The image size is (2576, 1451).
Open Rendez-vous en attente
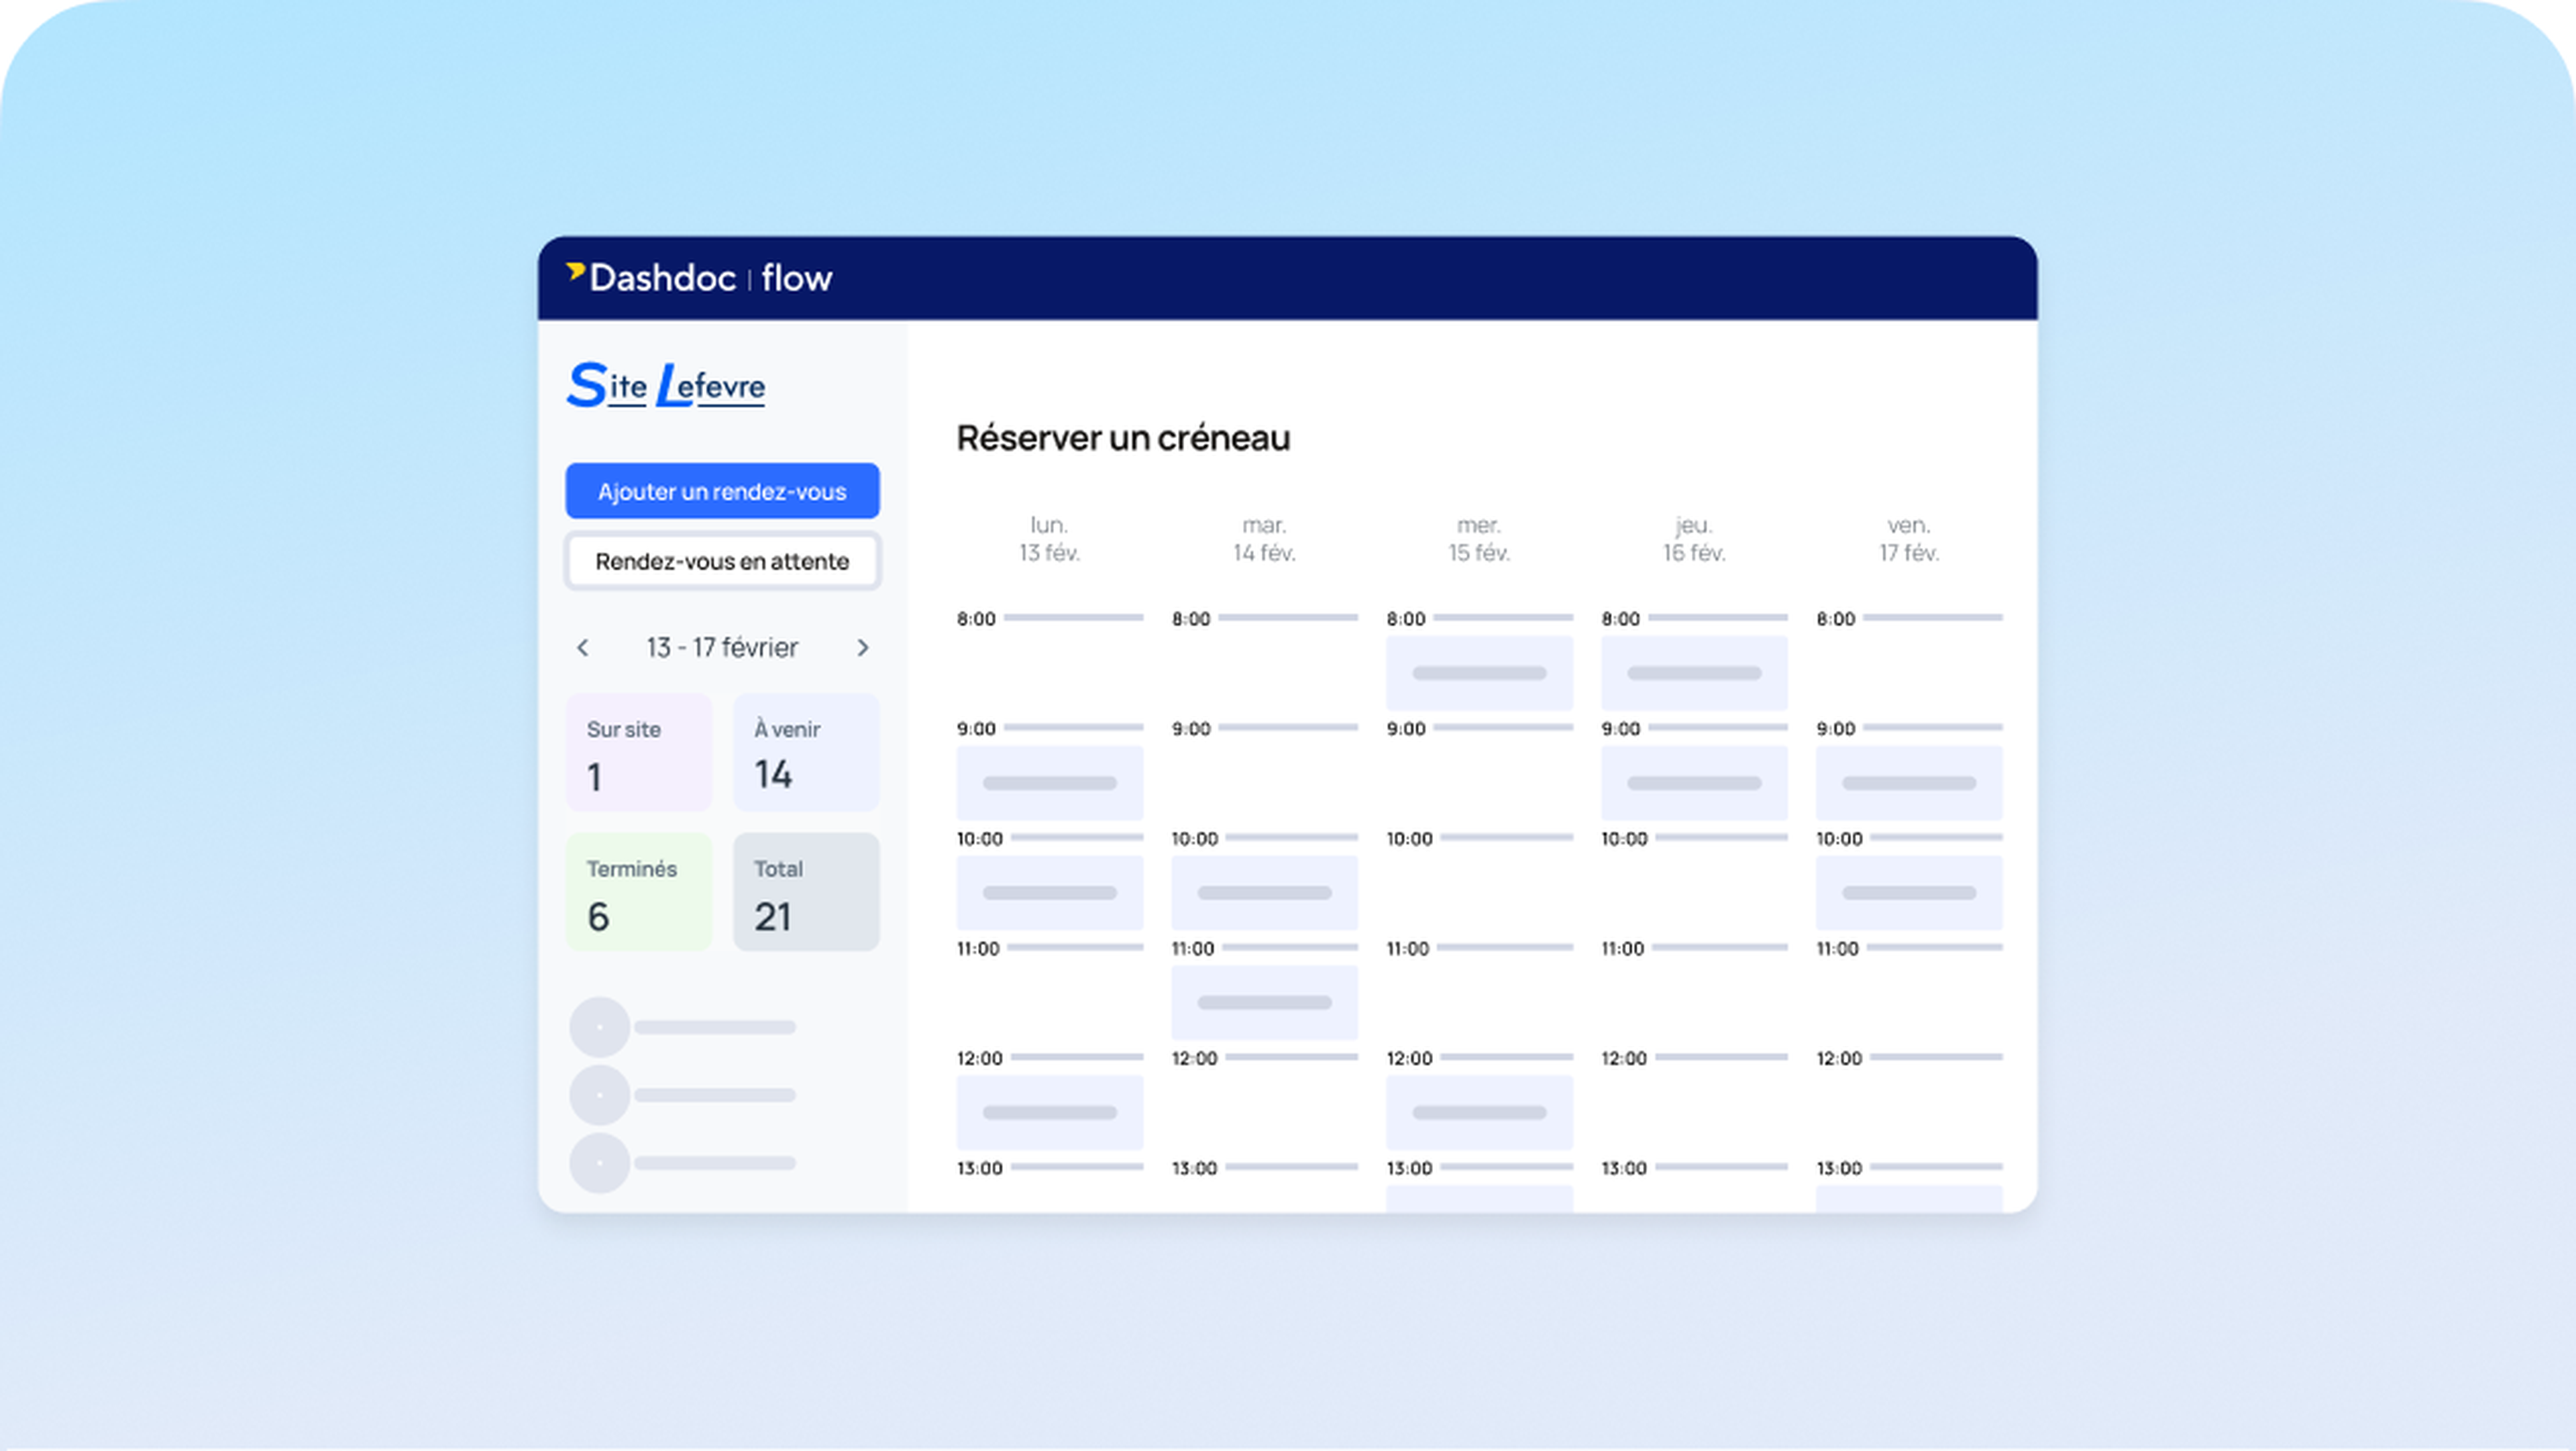[722, 561]
